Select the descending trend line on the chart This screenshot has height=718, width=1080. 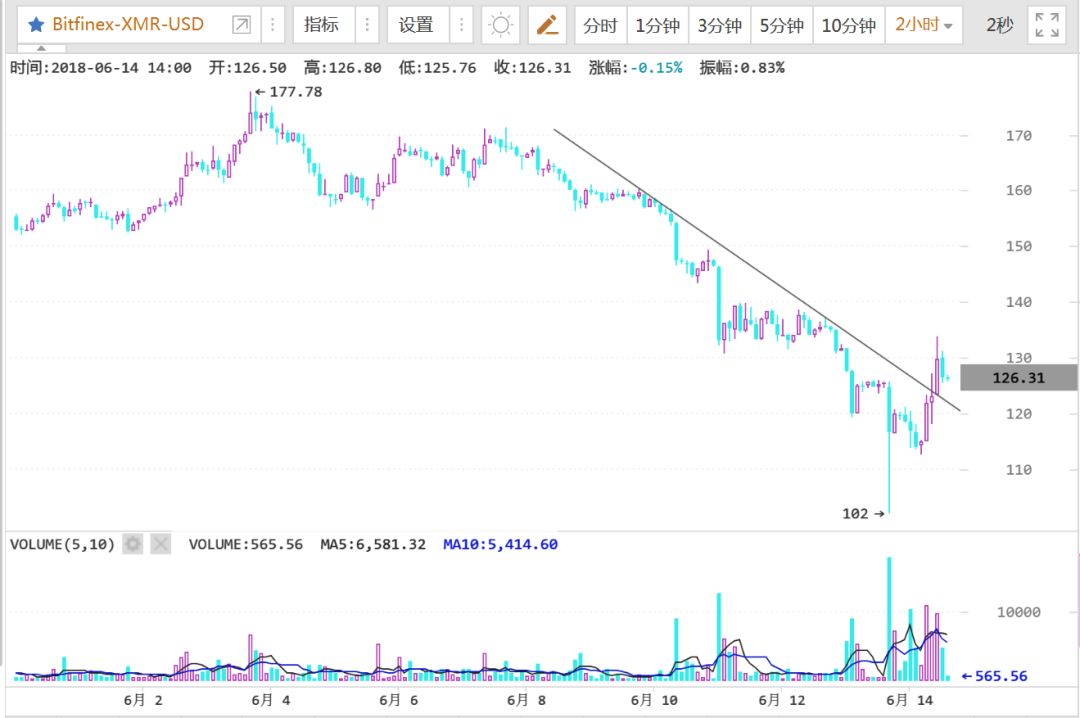point(756,269)
